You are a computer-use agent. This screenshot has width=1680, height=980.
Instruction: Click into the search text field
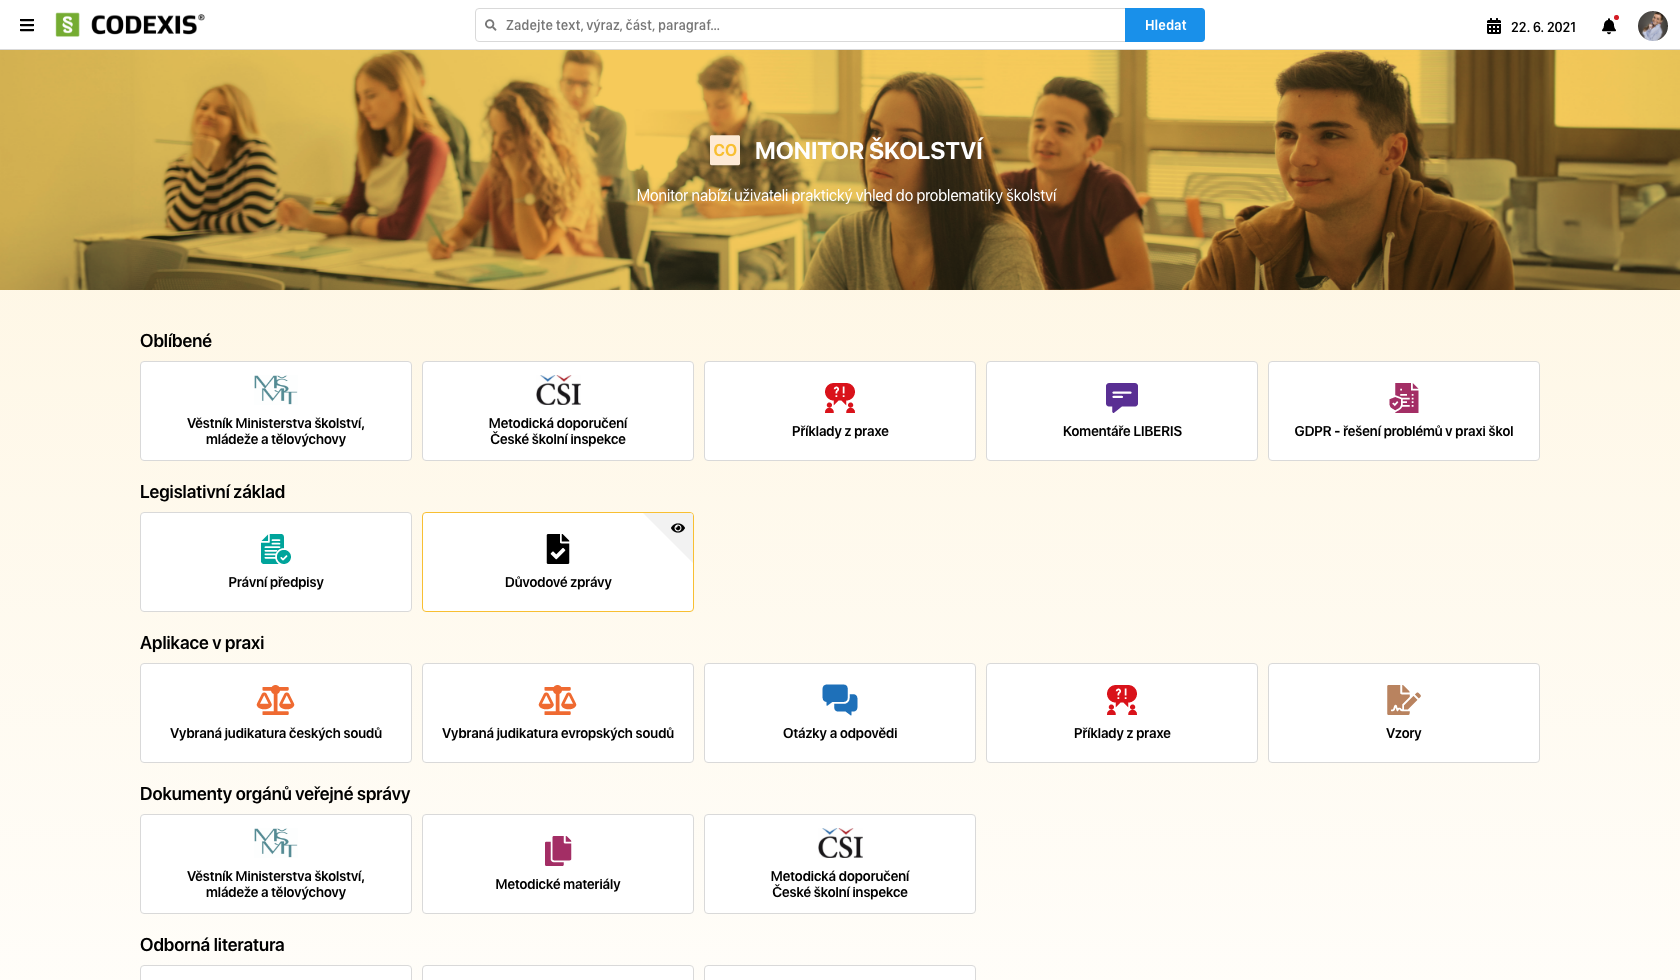point(800,25)
